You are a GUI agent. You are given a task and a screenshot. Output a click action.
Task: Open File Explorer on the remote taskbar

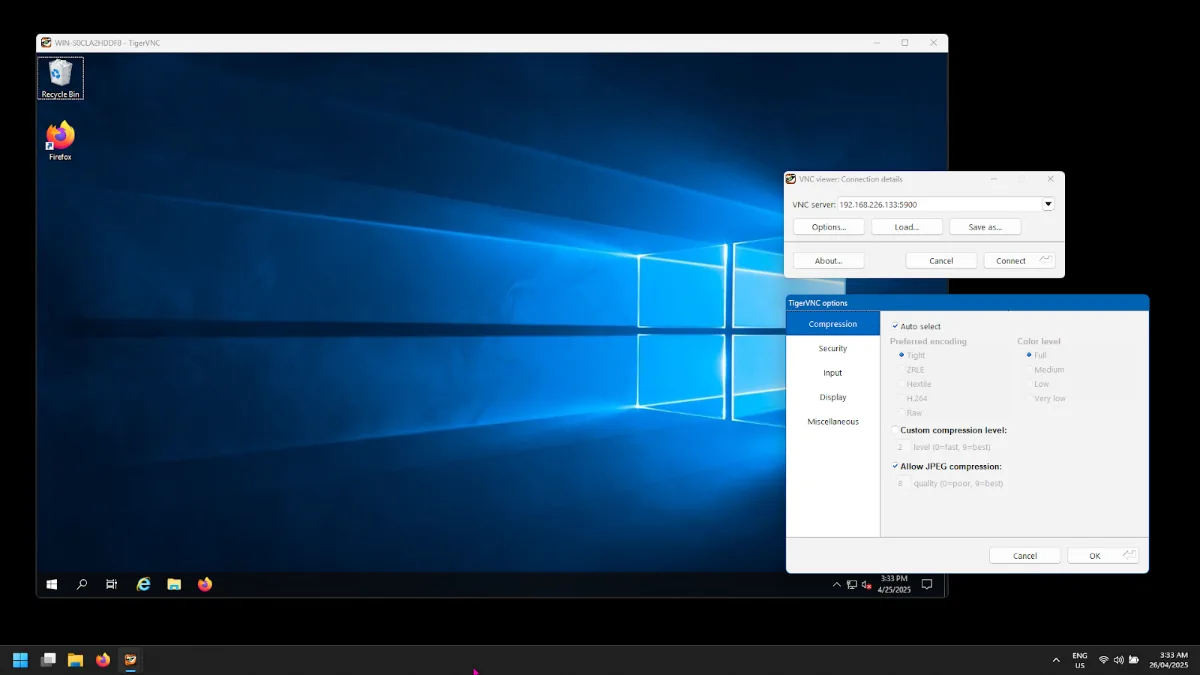coord(174,584)
